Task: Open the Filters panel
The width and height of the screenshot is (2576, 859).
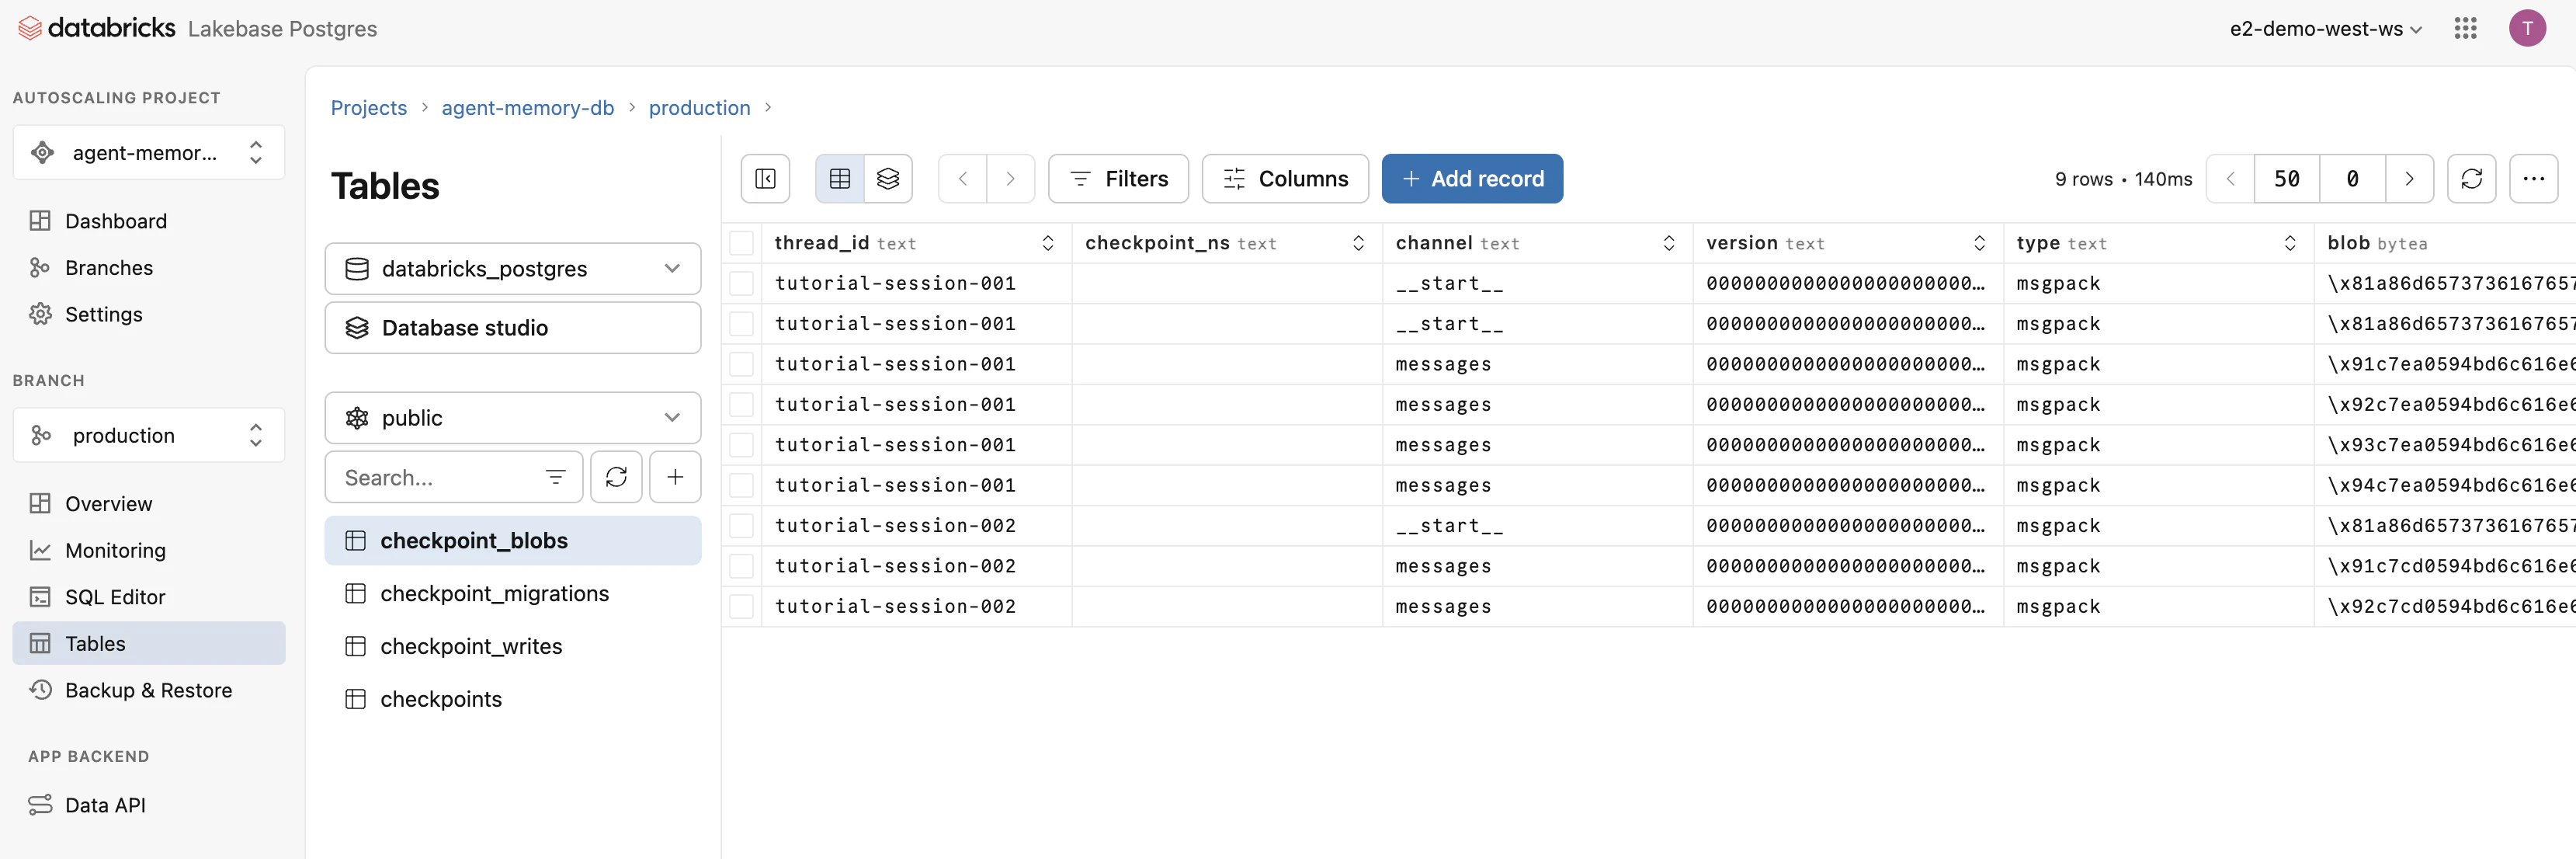Action: [x=1118, y=179]
